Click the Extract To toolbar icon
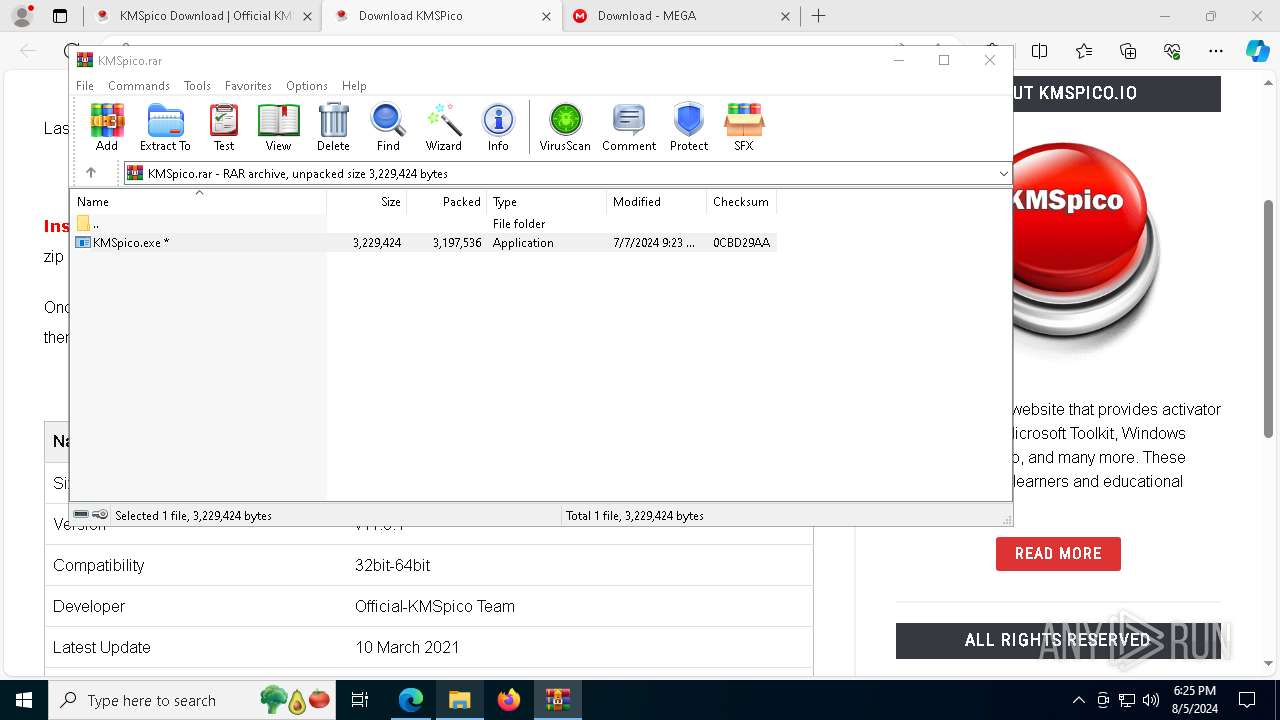 point(165,127)
